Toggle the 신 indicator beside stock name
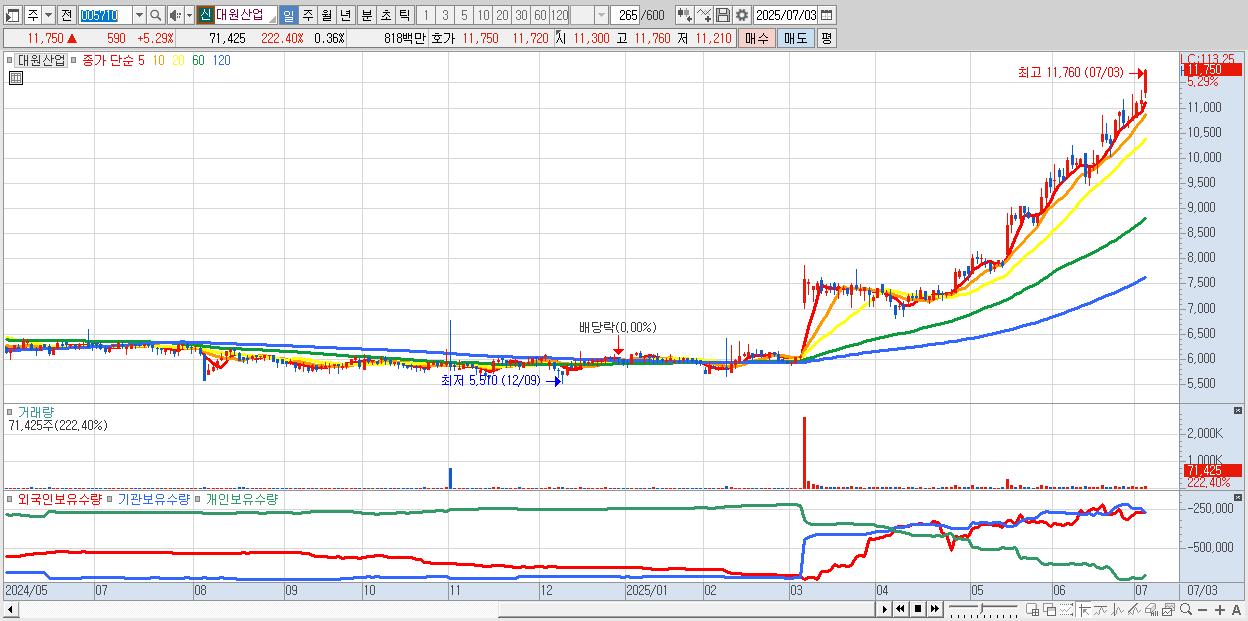1248x621 pixels. tap(204, 15)
